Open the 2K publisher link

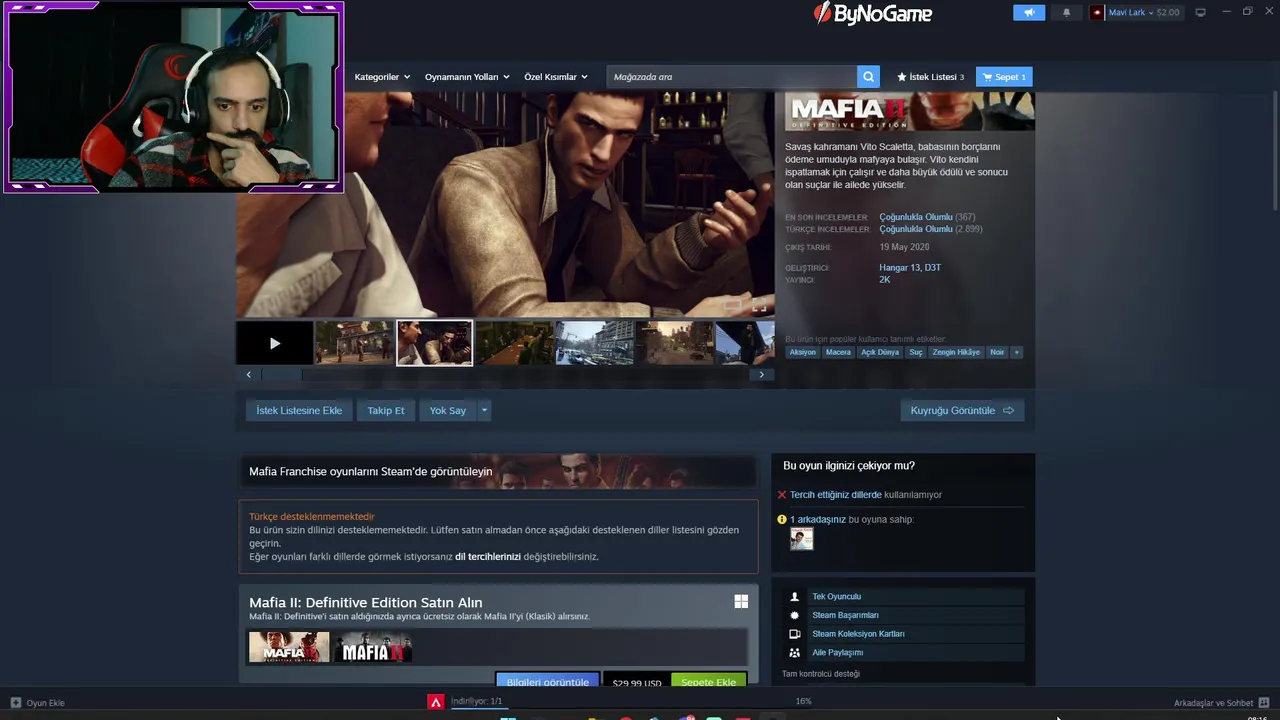[x=885, y=280]
